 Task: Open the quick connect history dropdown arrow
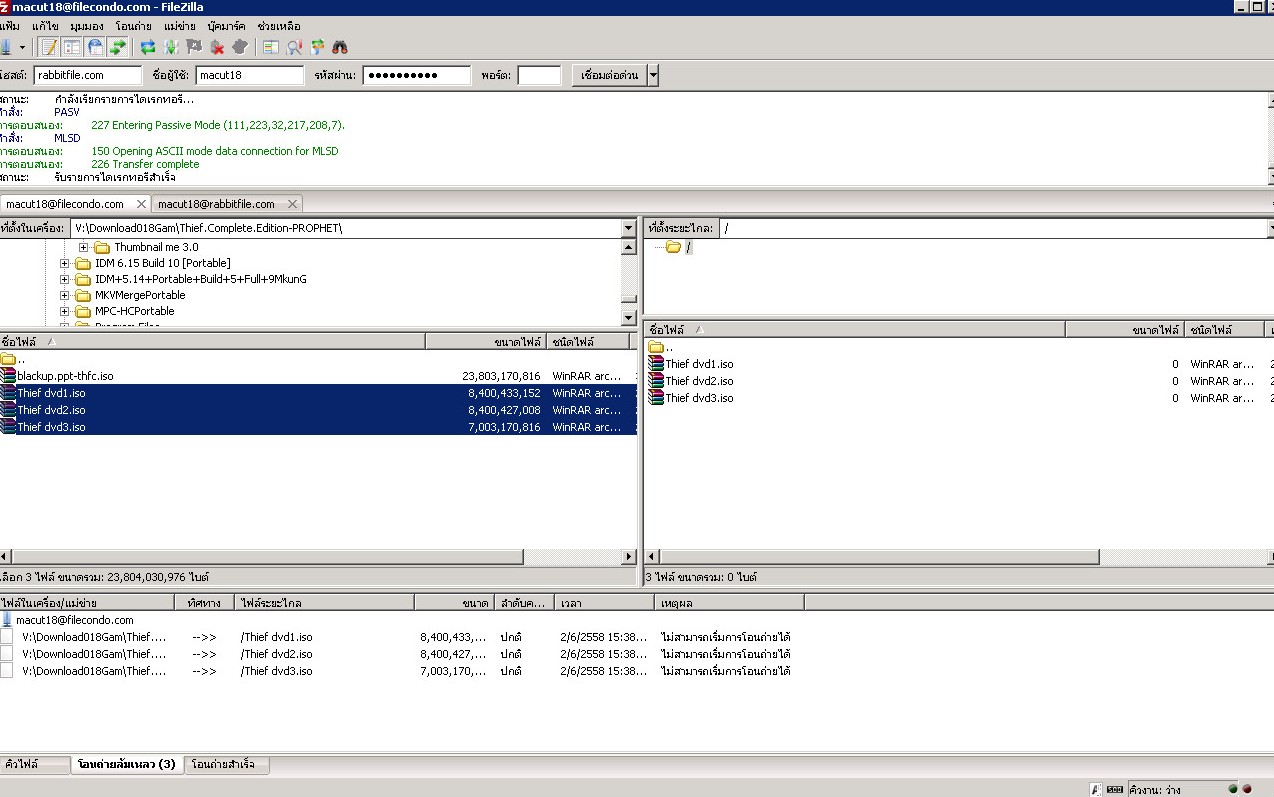[653, 75]
